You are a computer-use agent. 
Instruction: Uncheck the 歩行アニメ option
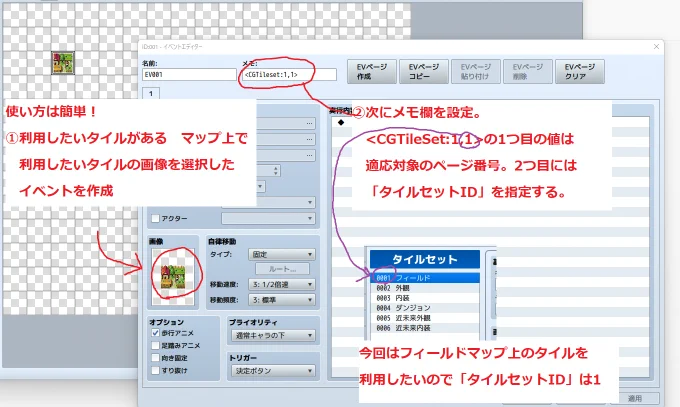(155, 333)
